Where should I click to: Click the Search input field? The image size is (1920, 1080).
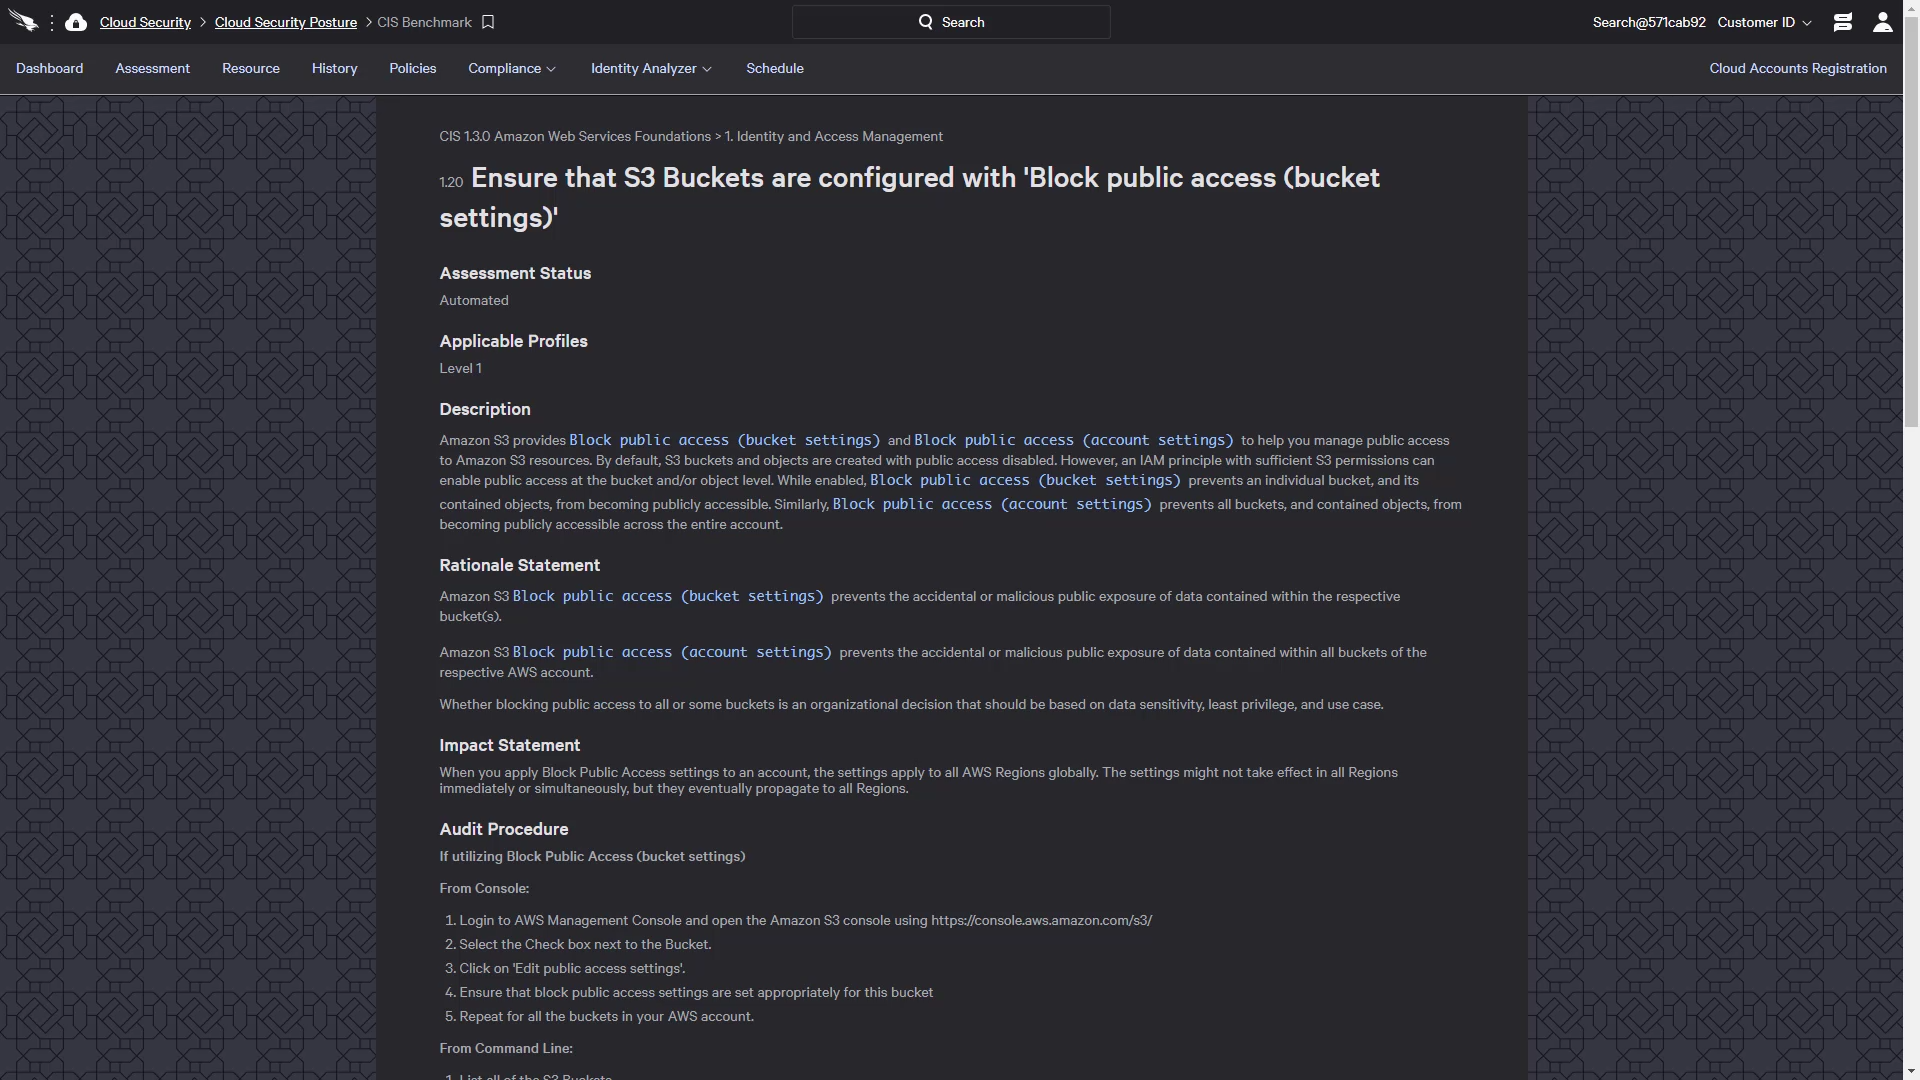951,22
